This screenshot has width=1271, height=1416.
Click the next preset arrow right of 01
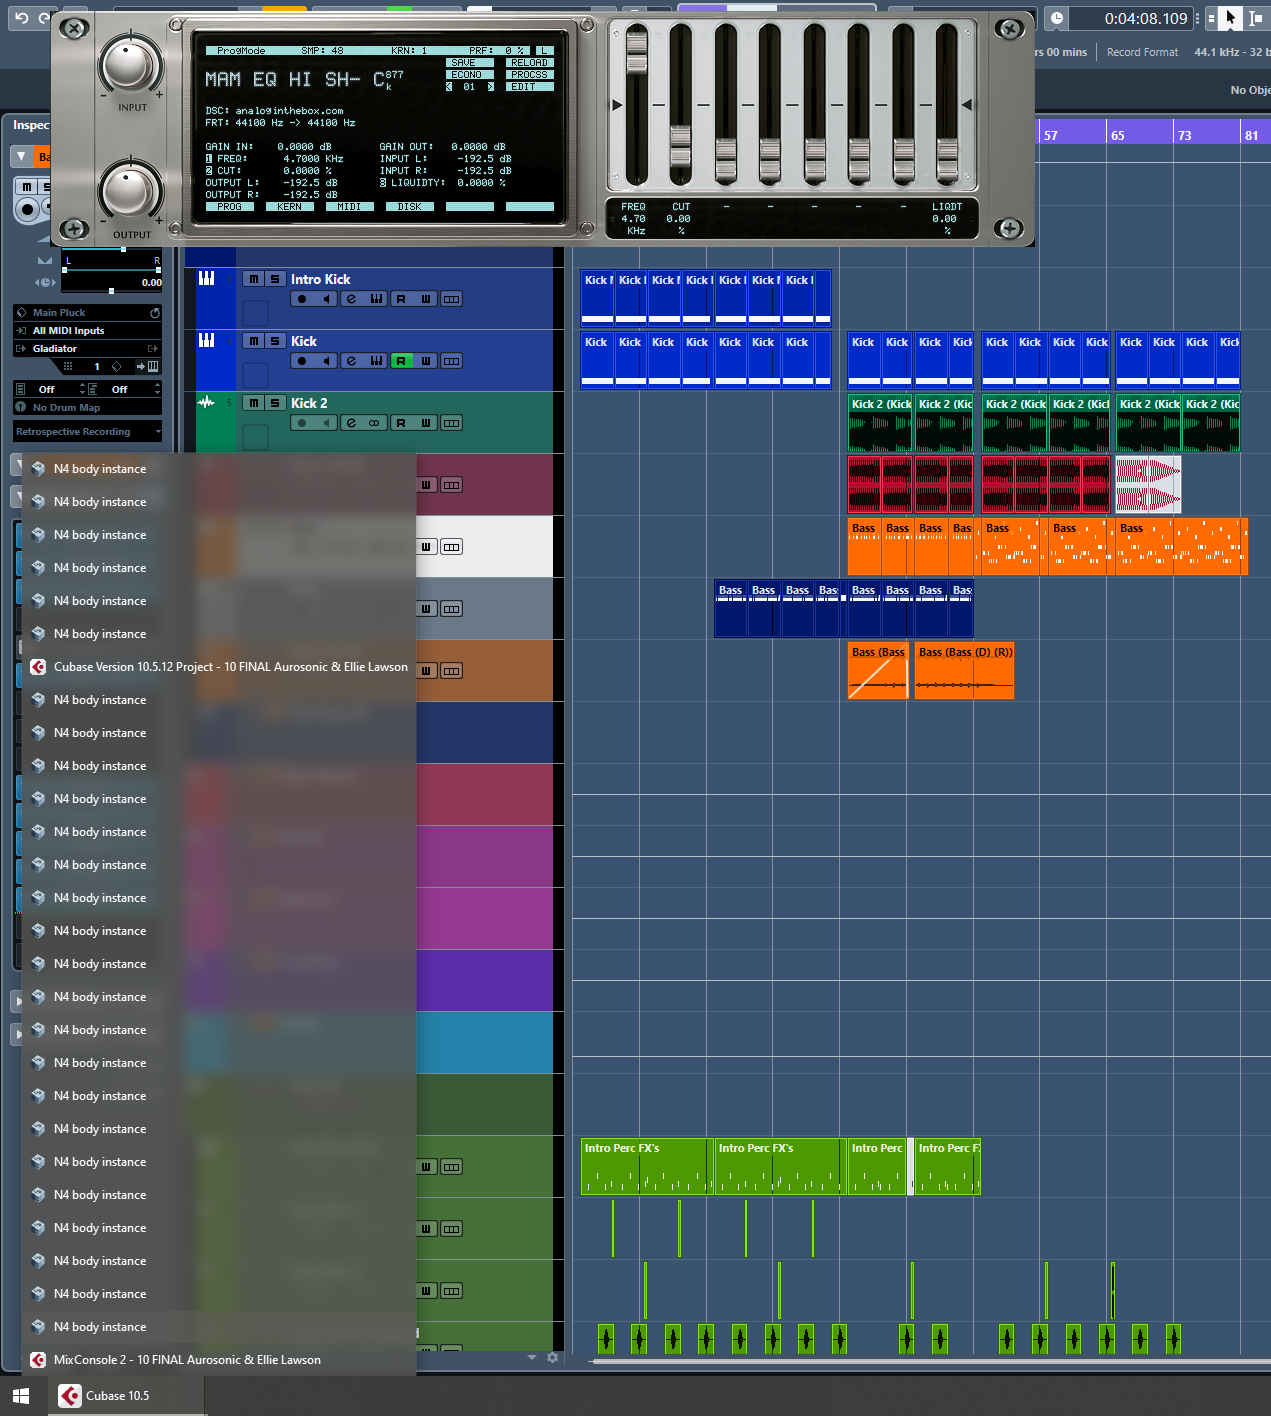point(490,87)
